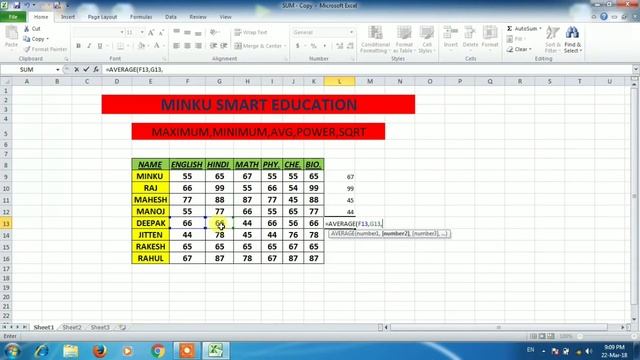Viewport: 640px width, 360px height.
Task: Open the Number Format General dropdown
Action: (351, 32)
